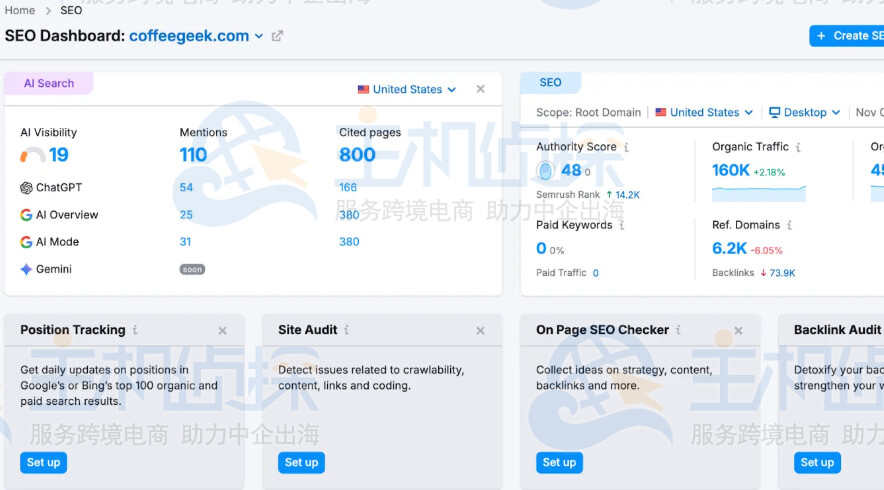
Task: Open total Mentions value 110
Action: pyautogui.click(x=193, y=154)
